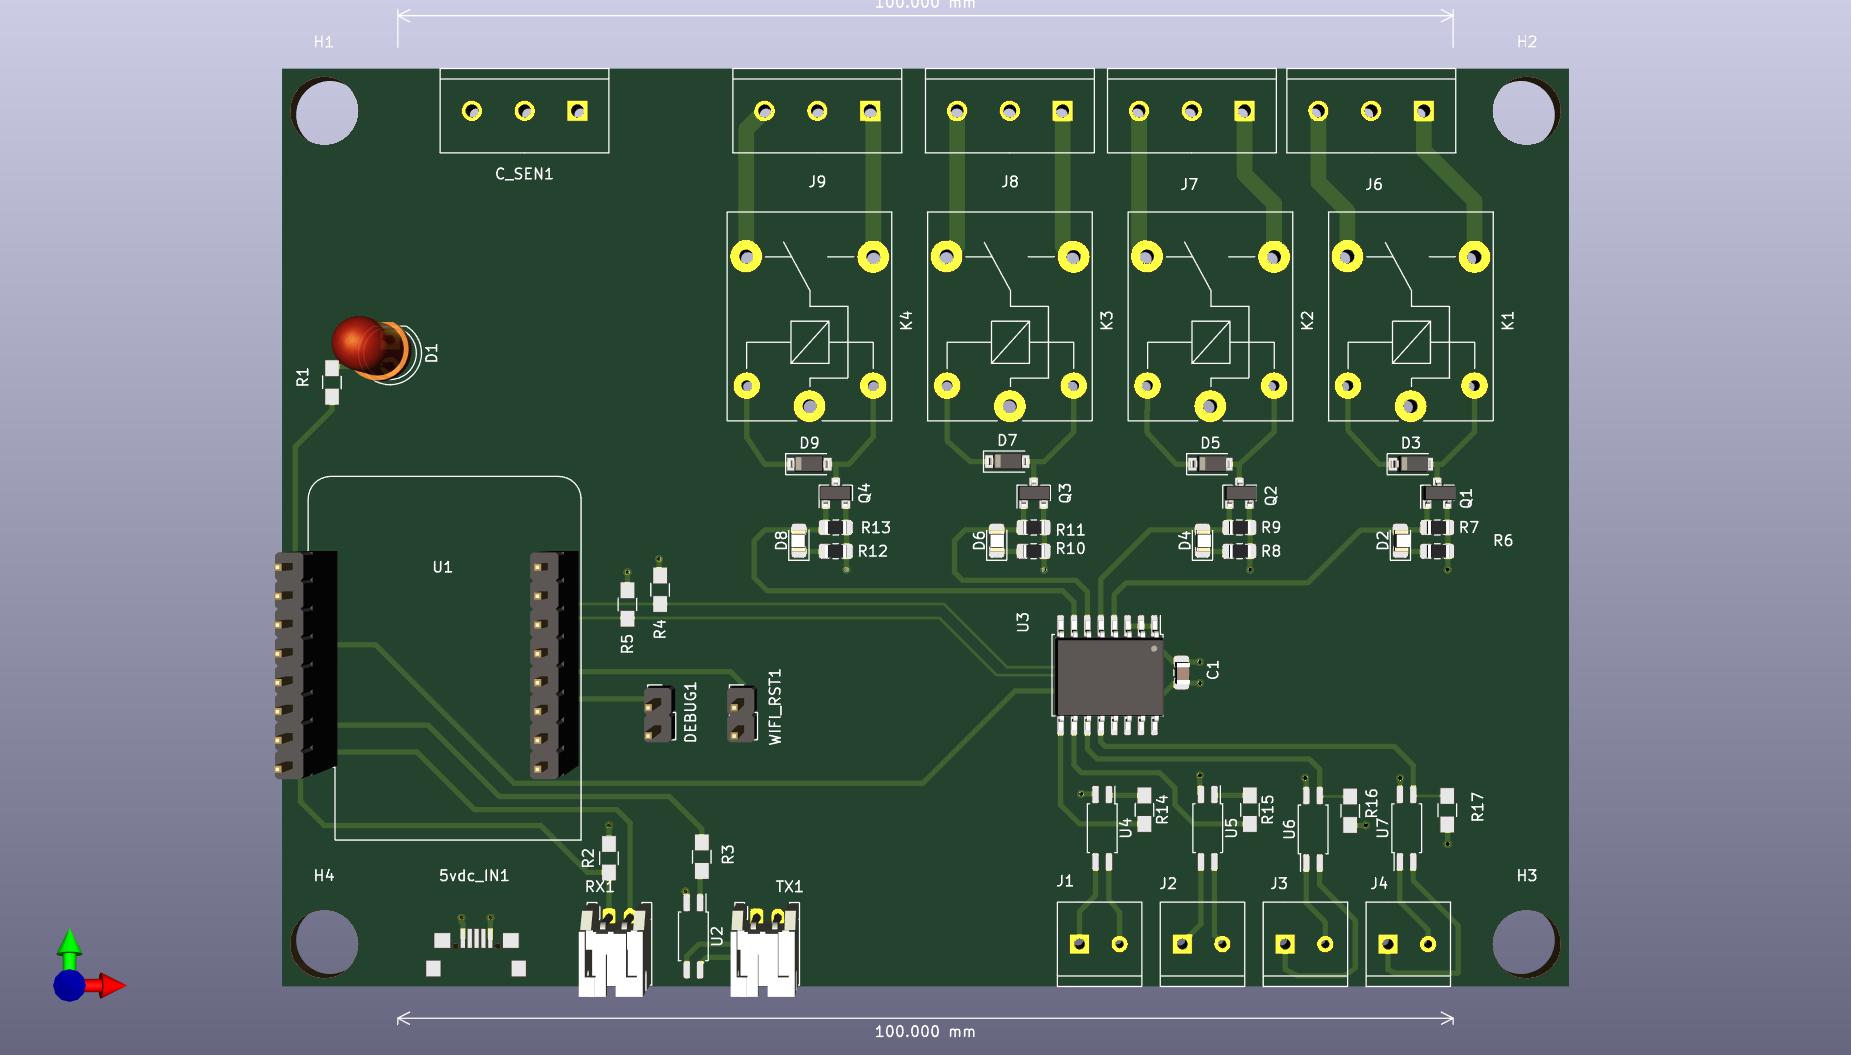Viewport: 1851px width, 1055px height.
Task: Select the C_SEN1 terminal connector
Action: click(524, 111)
